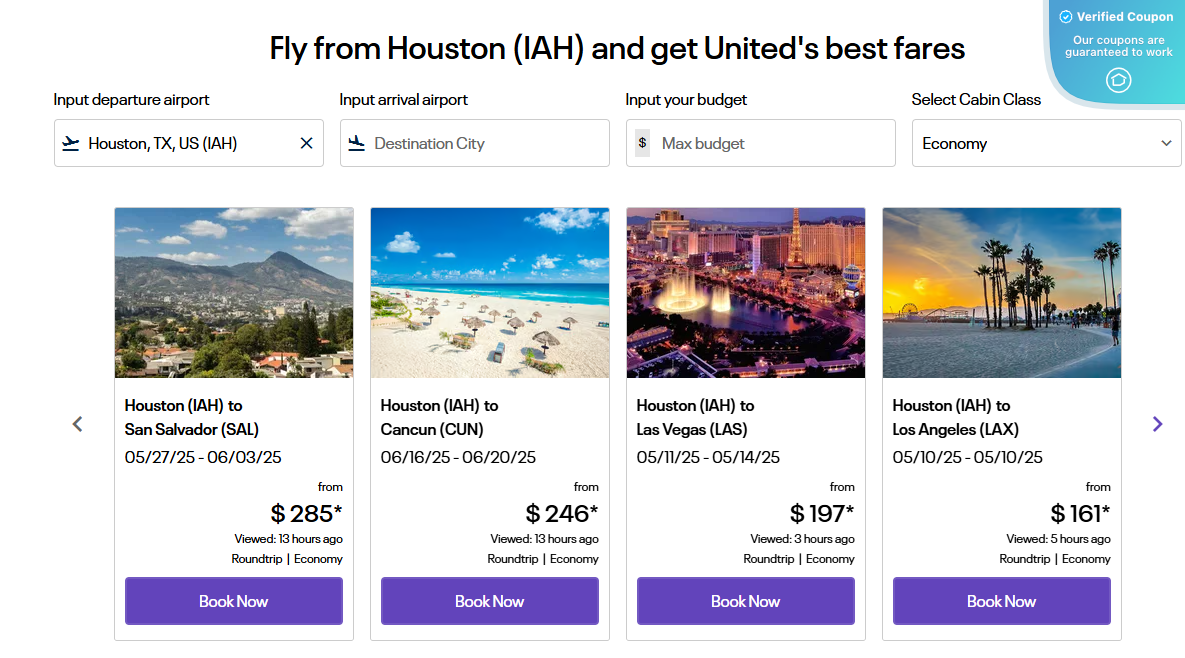Click the airplane departure icon in departure airport field

(x=69, y=143)
